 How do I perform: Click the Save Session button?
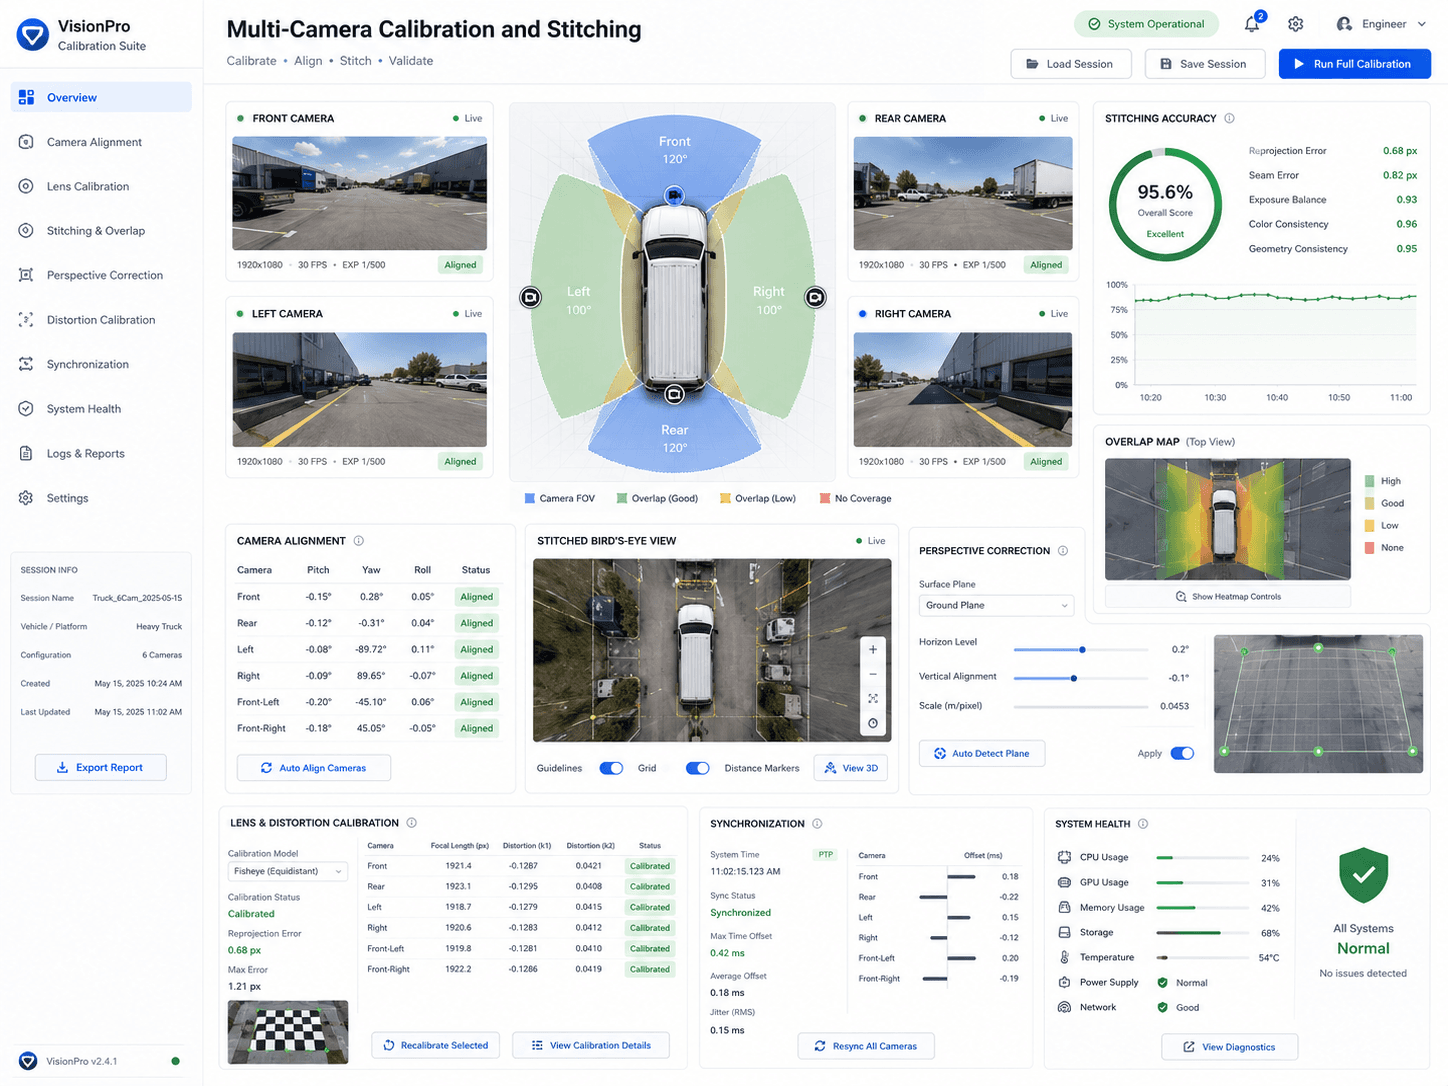tap(1204, 64)
